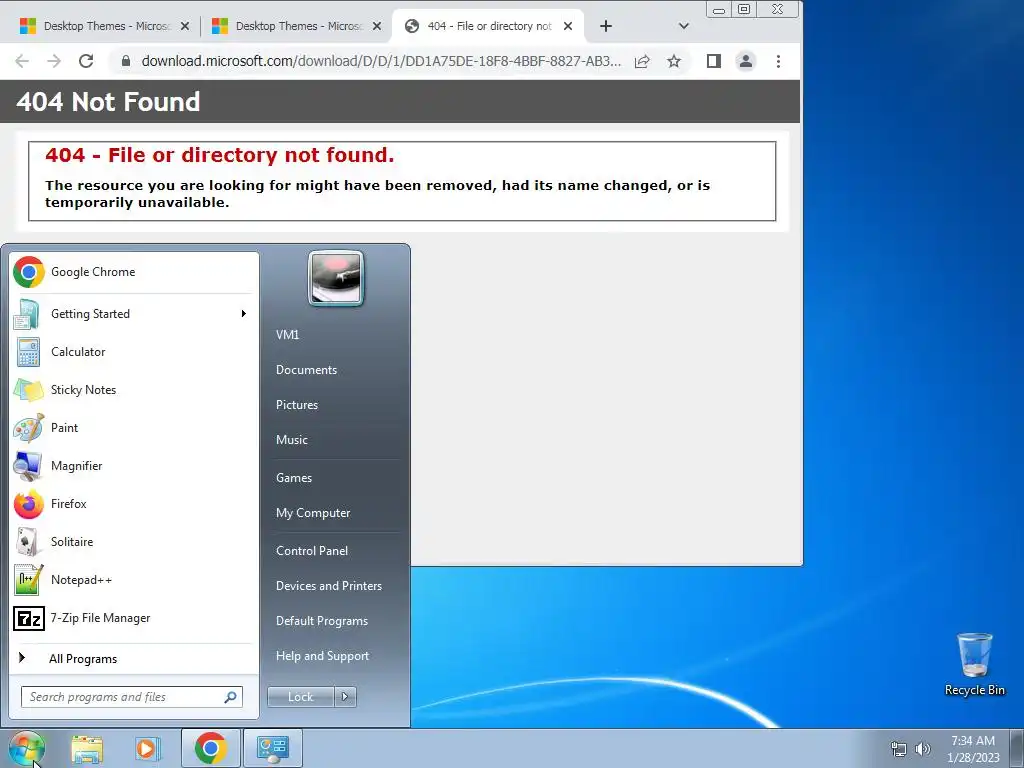
Task: Open the Solitaire game
Action: coord(134,541)
